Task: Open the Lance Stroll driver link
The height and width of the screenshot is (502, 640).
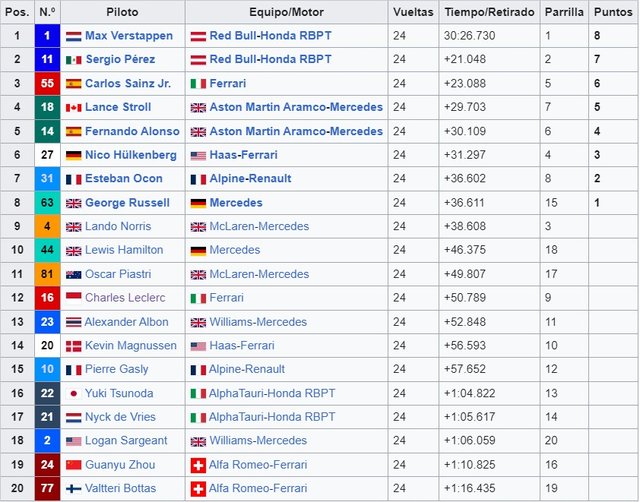Action: pos(118,107)
